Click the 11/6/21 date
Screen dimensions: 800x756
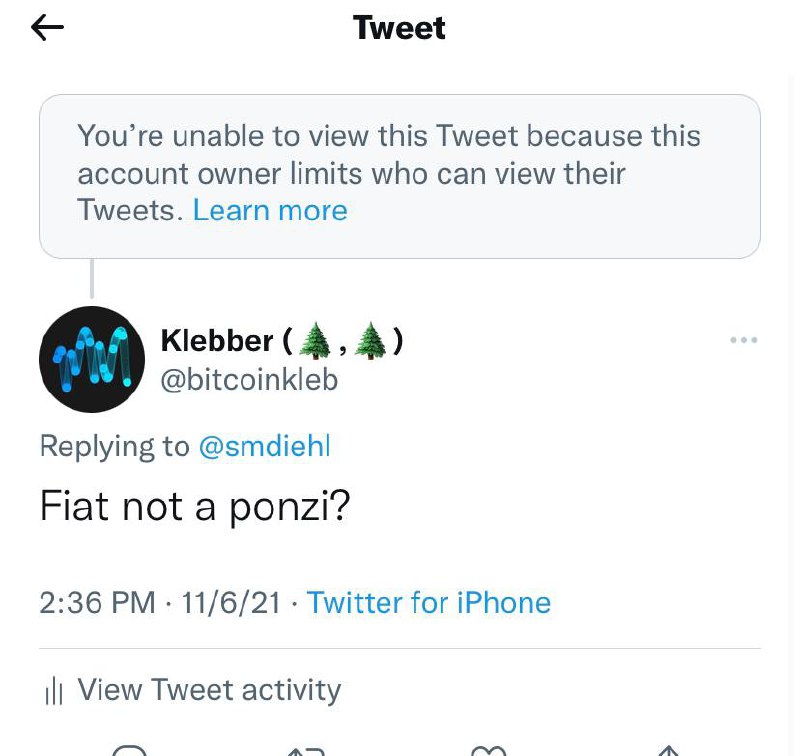coord(231,602)
